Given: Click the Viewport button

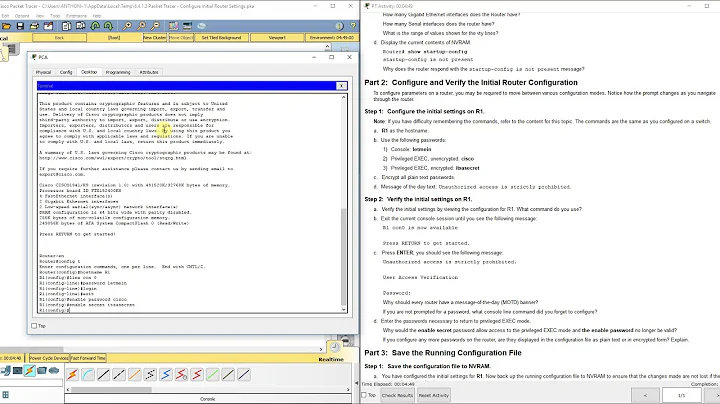Looking at the screenshot, I should click(277, 38).
